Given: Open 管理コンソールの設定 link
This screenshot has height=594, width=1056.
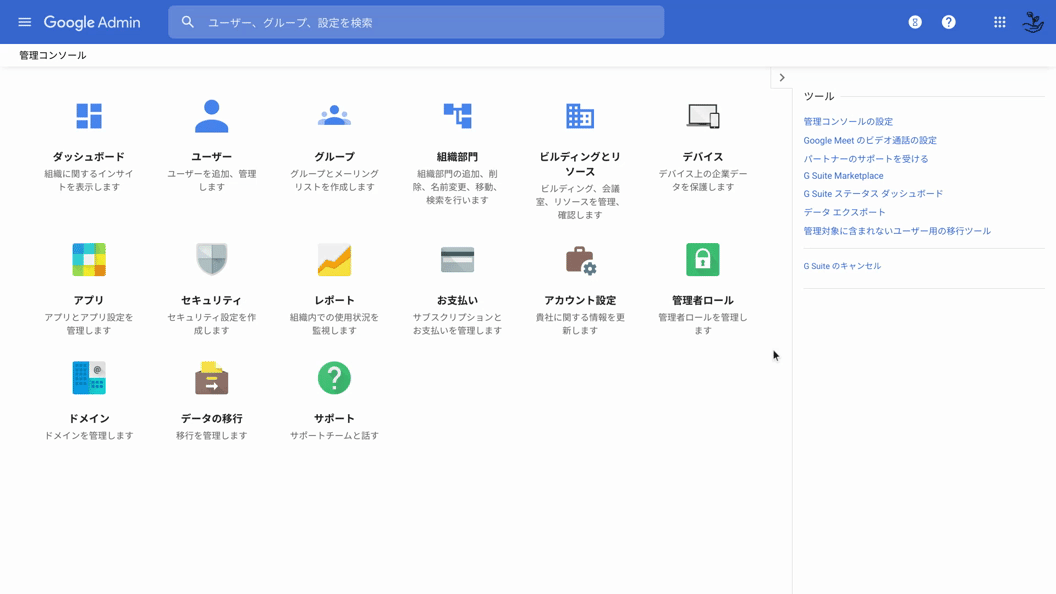Looking at the screenshot, I should pyautogui.click(x=848, y=122).
